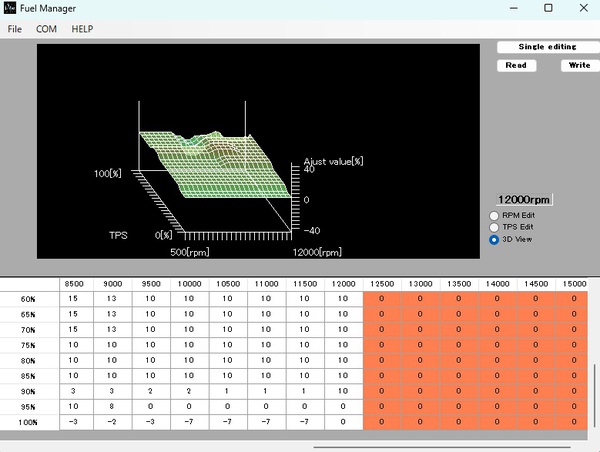Image resolution: width=600 pixels, height=452 pixels.
Task: Click cell 15 at 70% and 8500
Action: click(x=77, y=330)
